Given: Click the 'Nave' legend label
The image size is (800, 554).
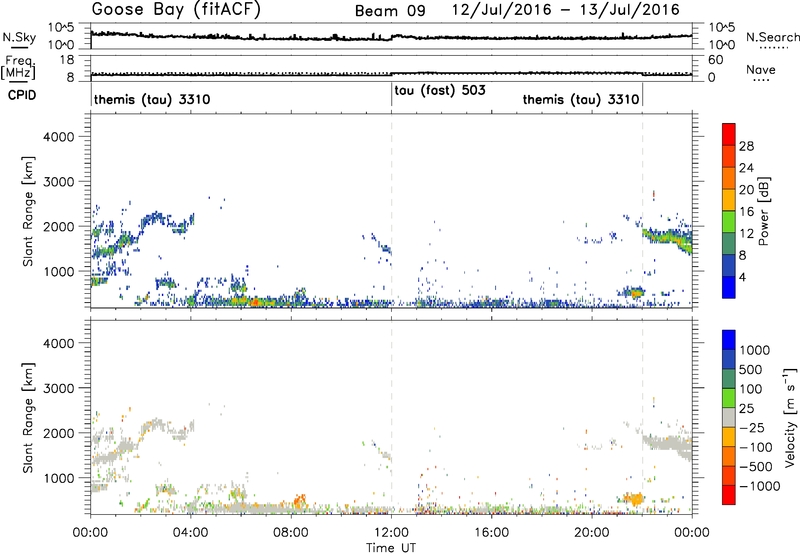Looking at the screenshot, I should pyautogui.click(x=761, y=70).
